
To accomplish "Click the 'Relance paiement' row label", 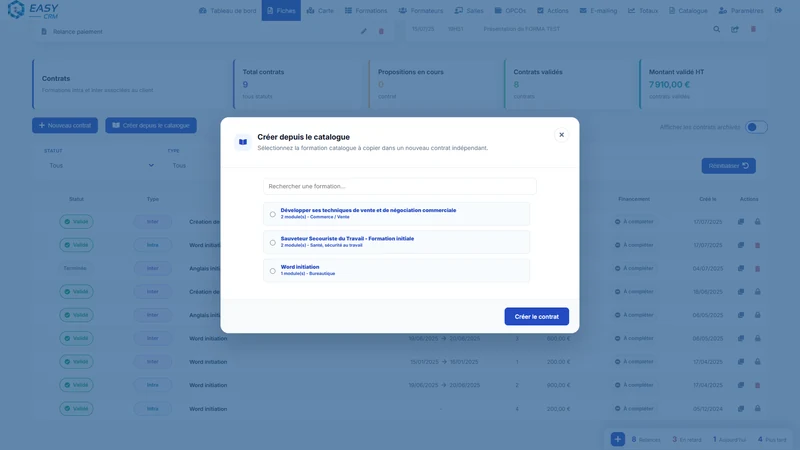I will [78, 32].
